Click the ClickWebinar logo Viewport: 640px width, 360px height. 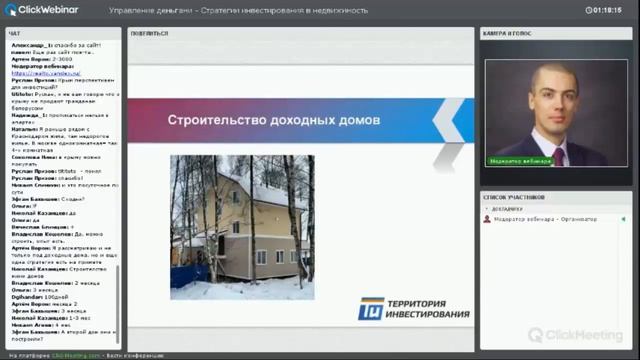pyautogui.click(x=41, y=10)
